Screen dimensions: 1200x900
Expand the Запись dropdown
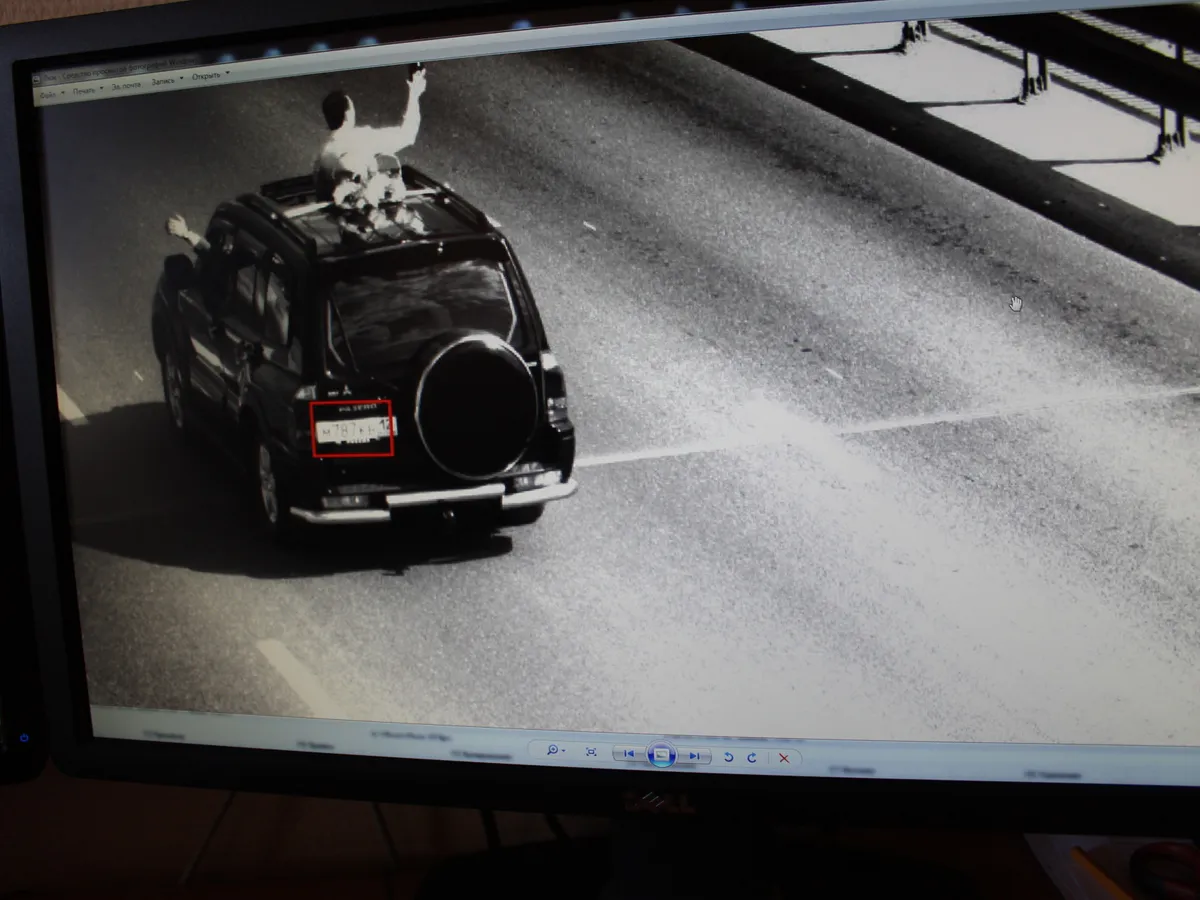(165, 81)
